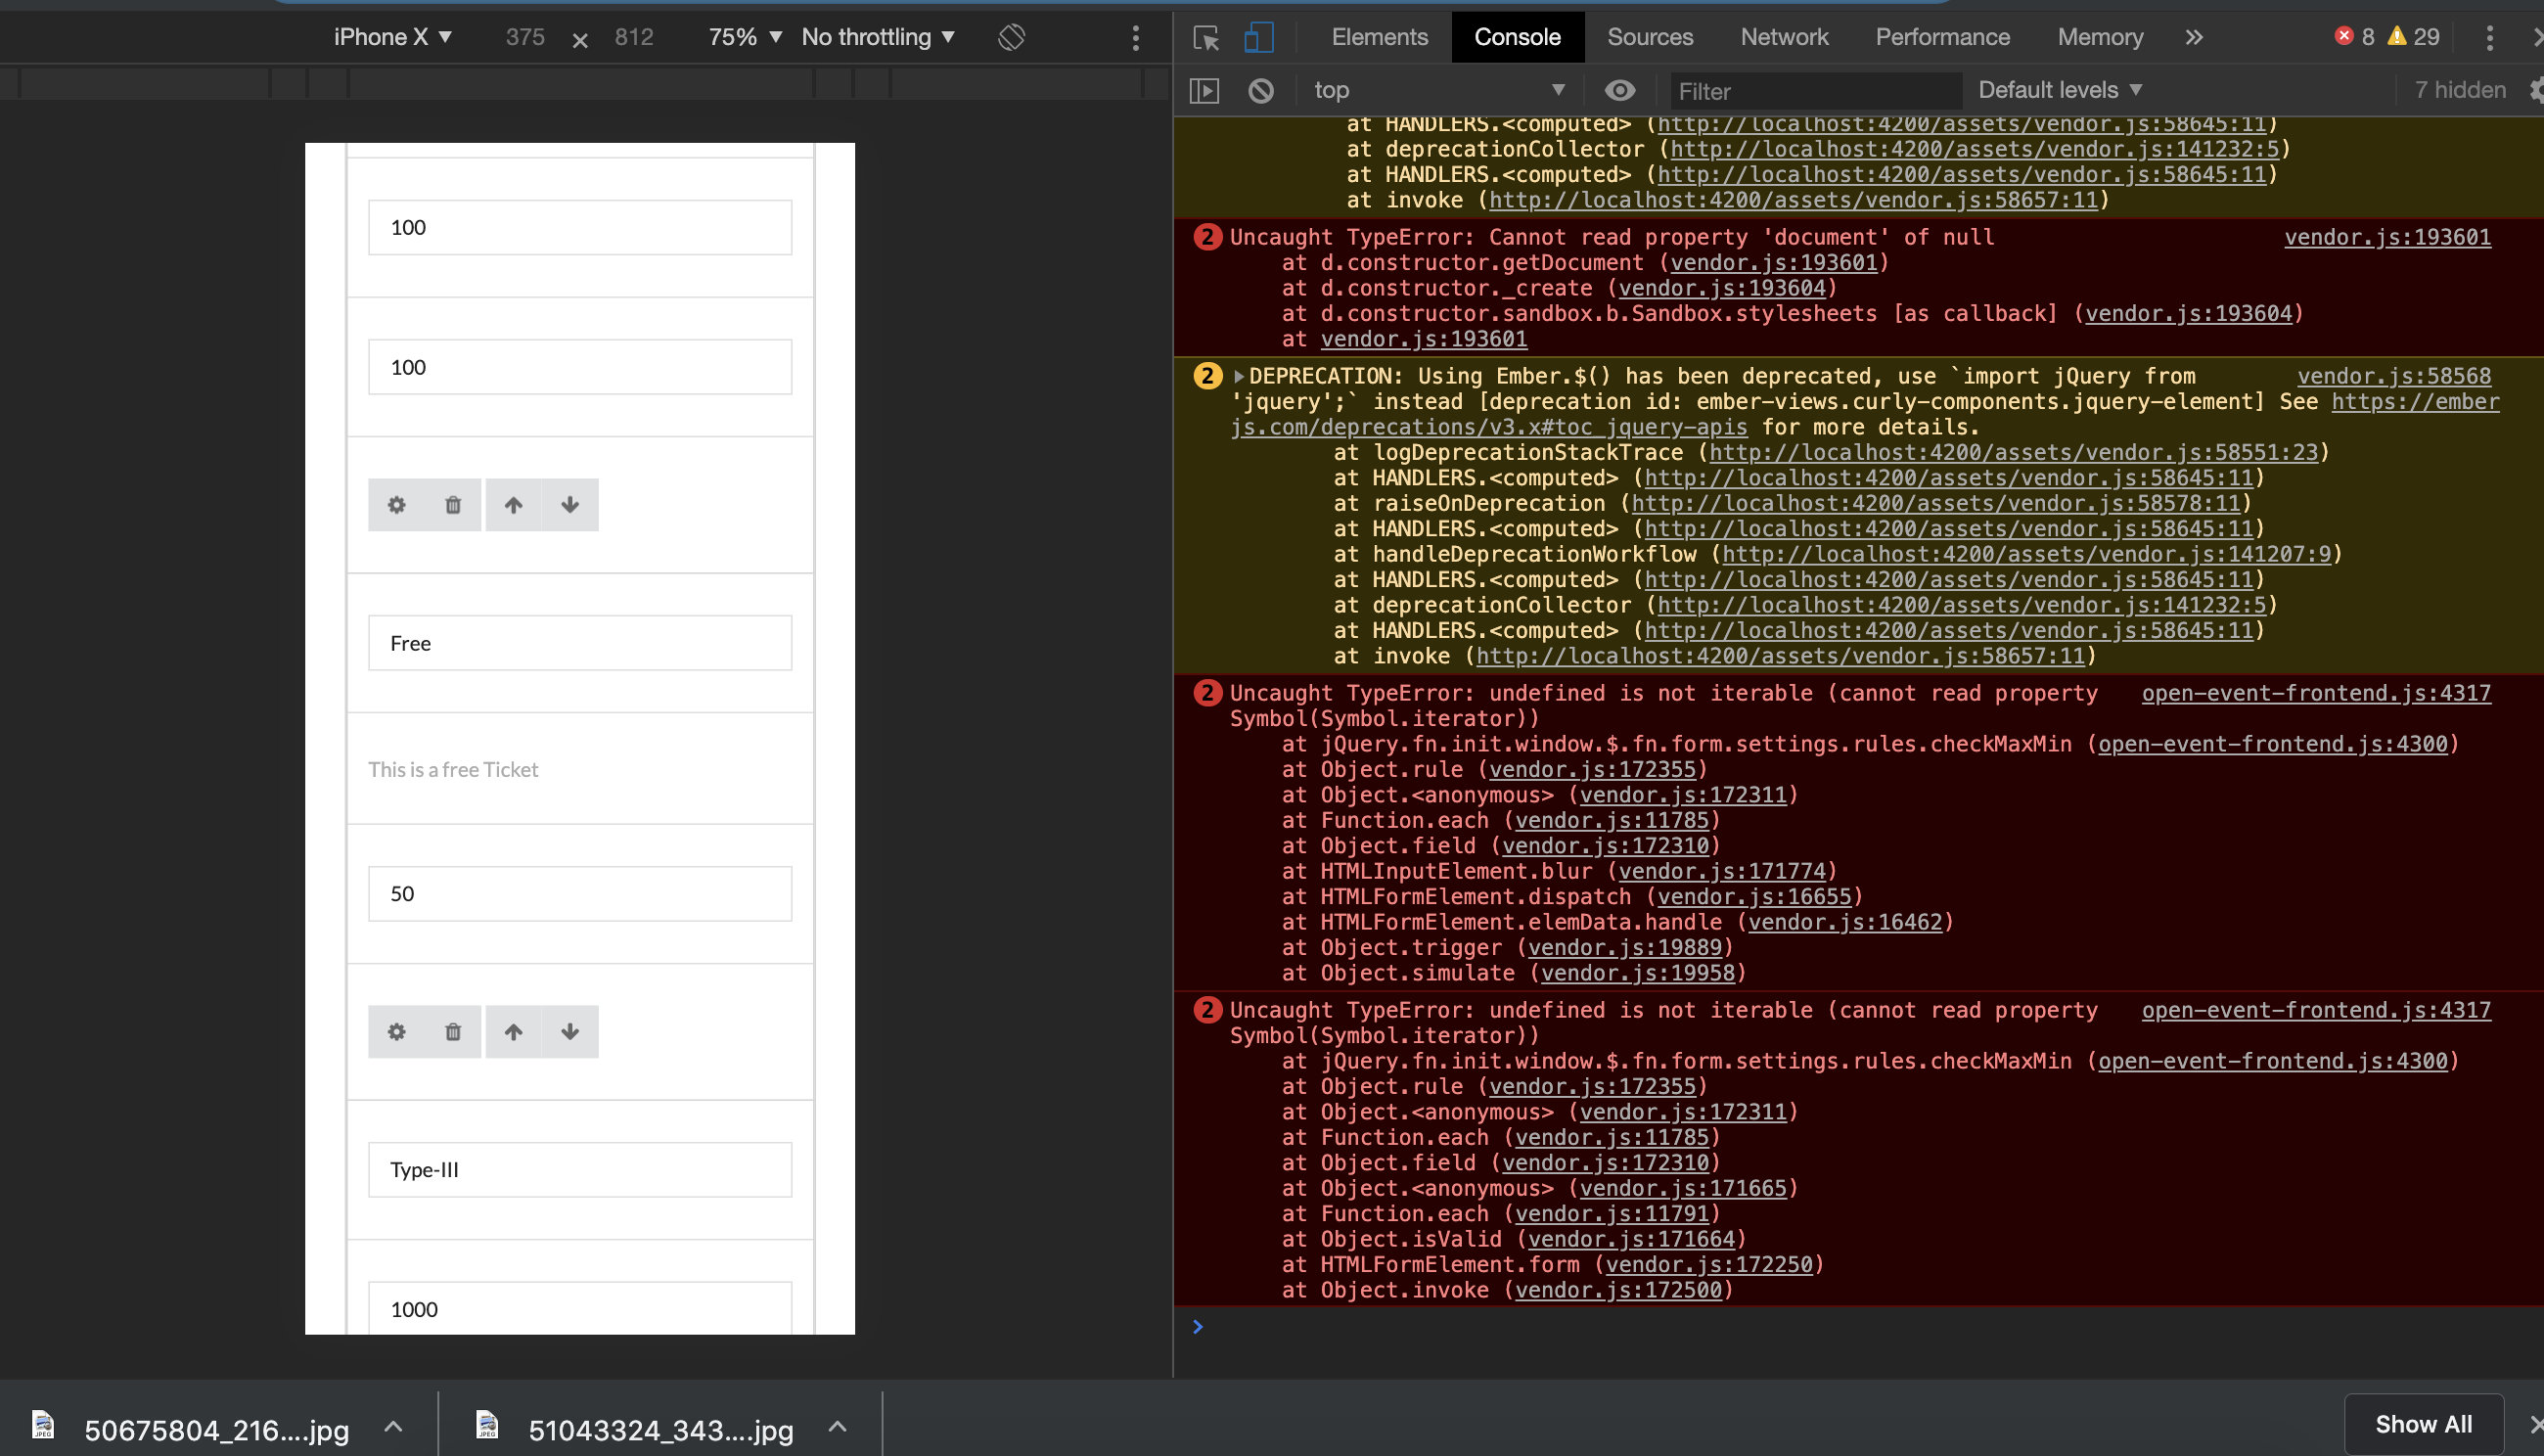Image resolution: width=2544 pixels, height=1456 pixels.
Task: Click the rotate device orientation icon
Action: coord(1011,37)
